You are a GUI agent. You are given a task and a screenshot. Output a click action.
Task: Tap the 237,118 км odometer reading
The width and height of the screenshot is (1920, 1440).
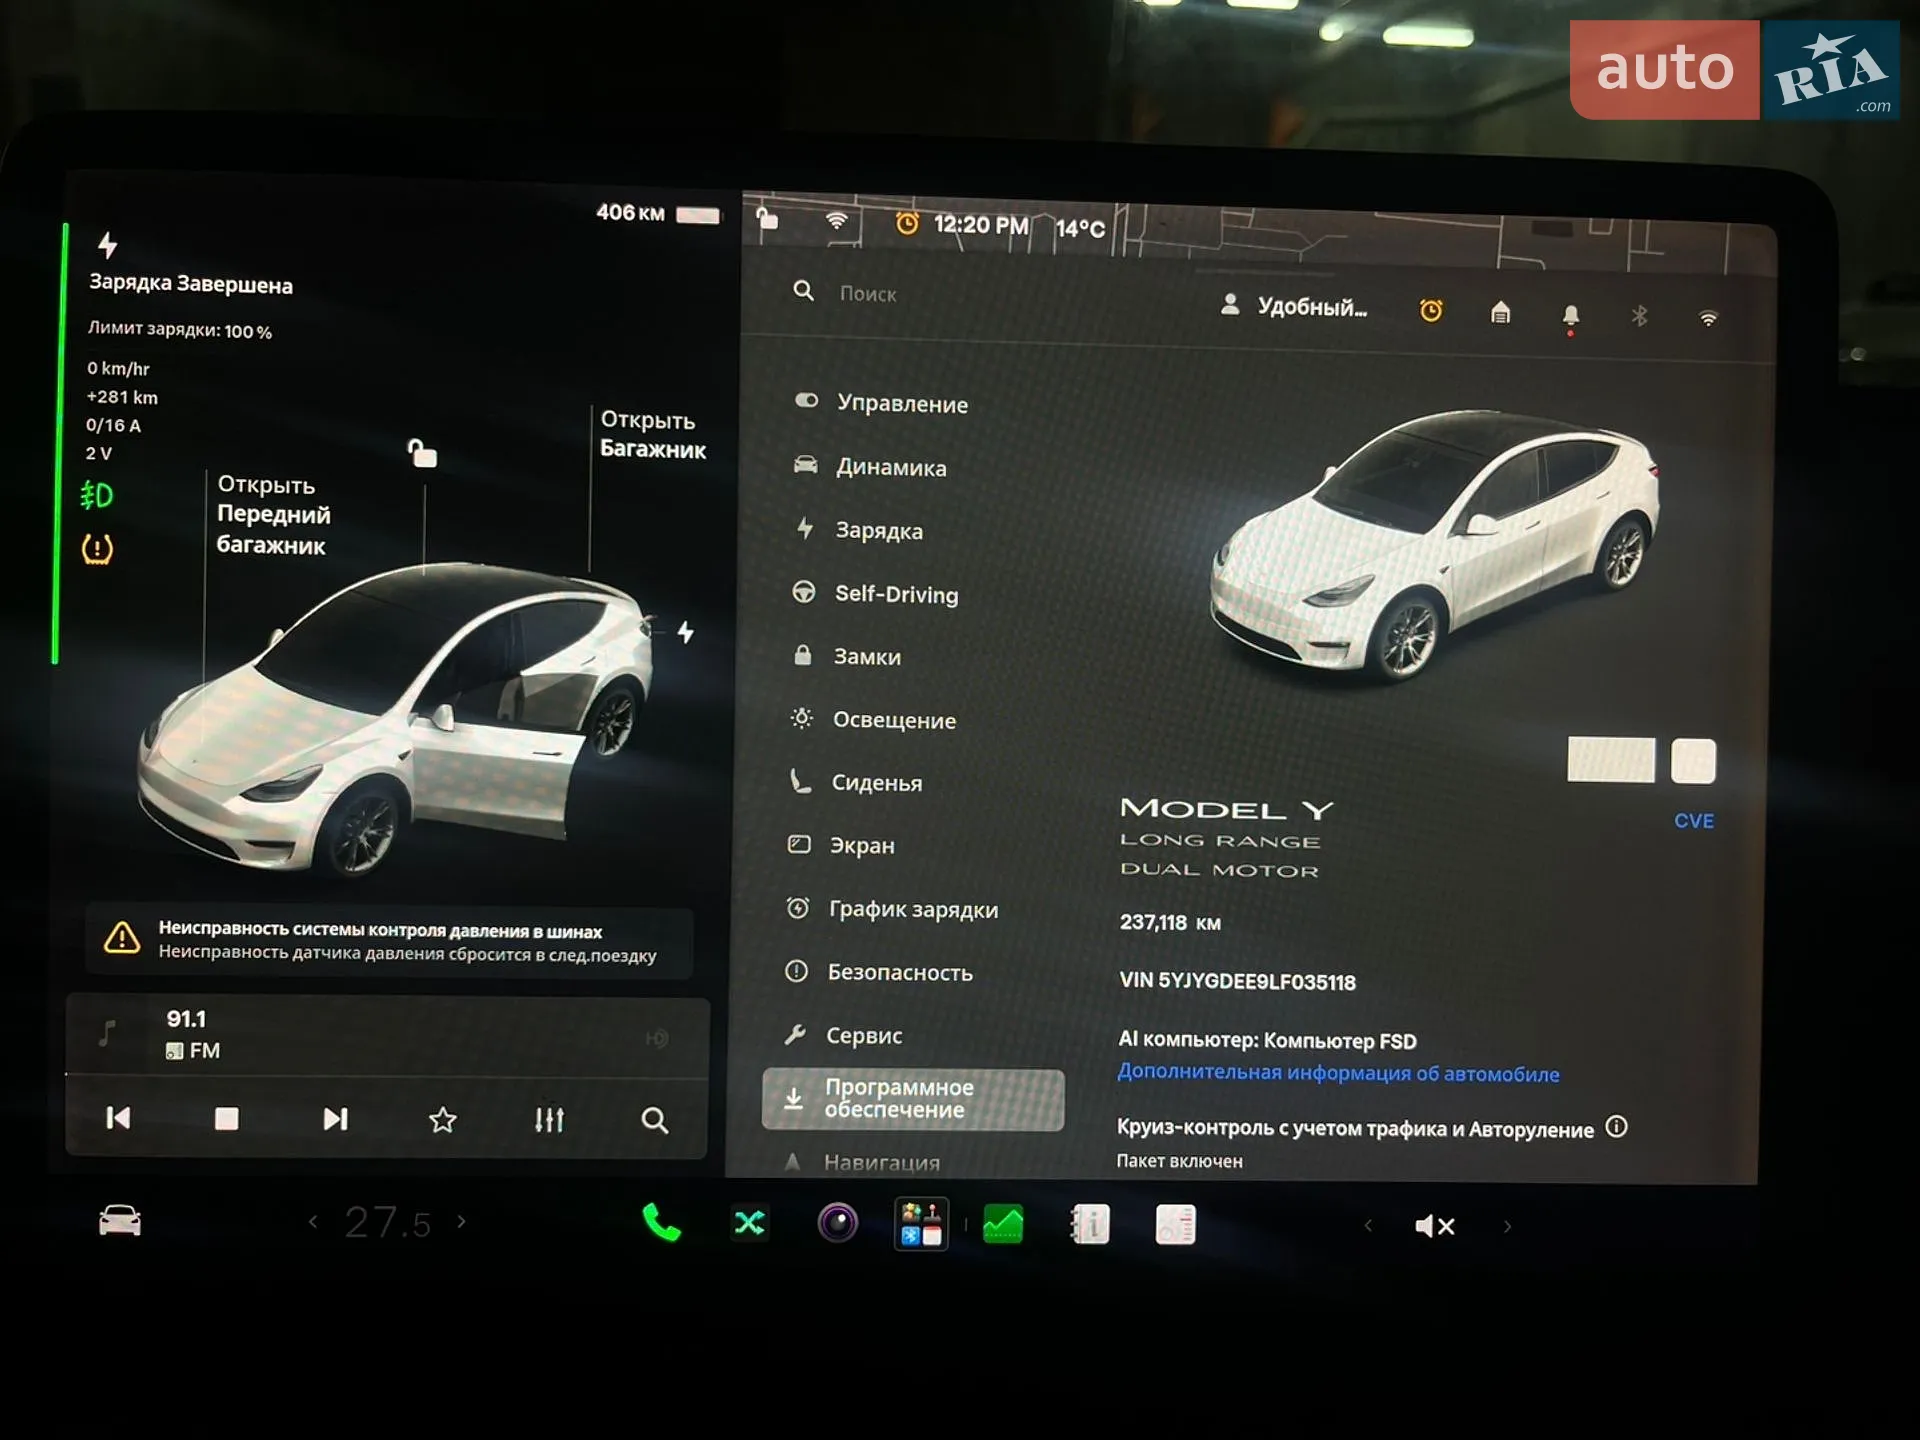click(1170, 922)
